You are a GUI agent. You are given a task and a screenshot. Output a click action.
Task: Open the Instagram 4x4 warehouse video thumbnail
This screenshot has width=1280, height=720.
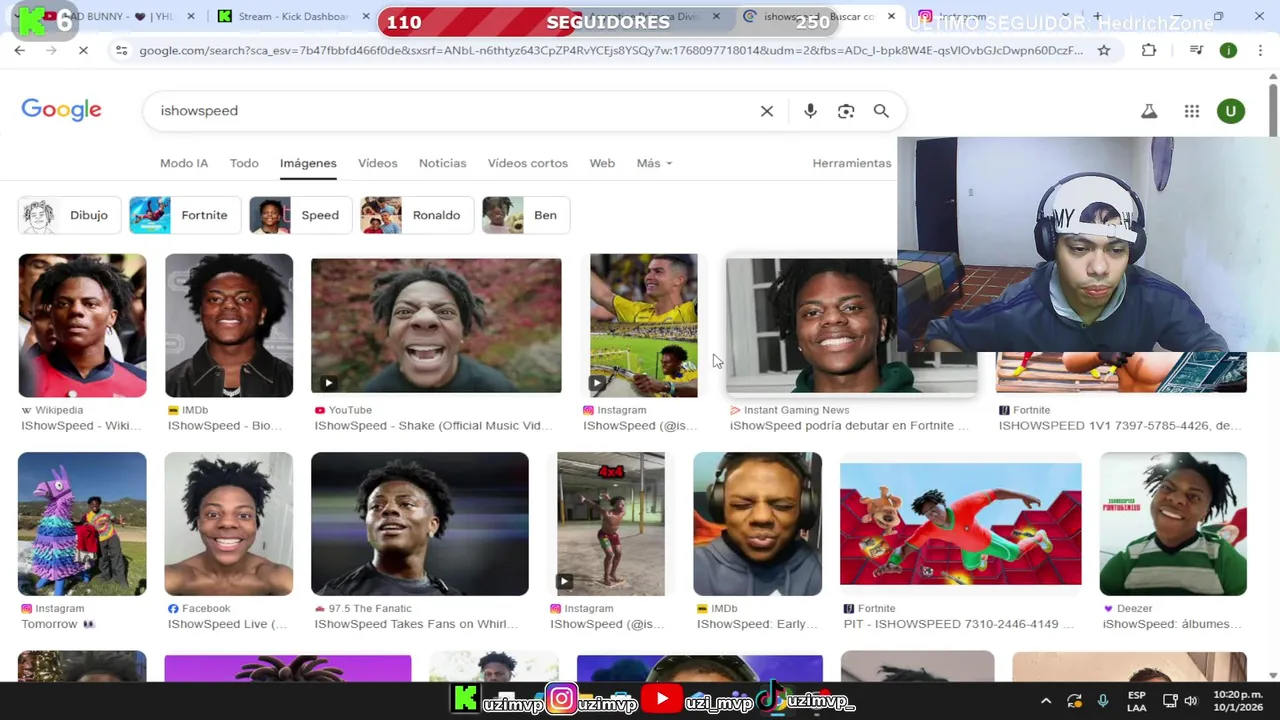click(x=611, y=524)
